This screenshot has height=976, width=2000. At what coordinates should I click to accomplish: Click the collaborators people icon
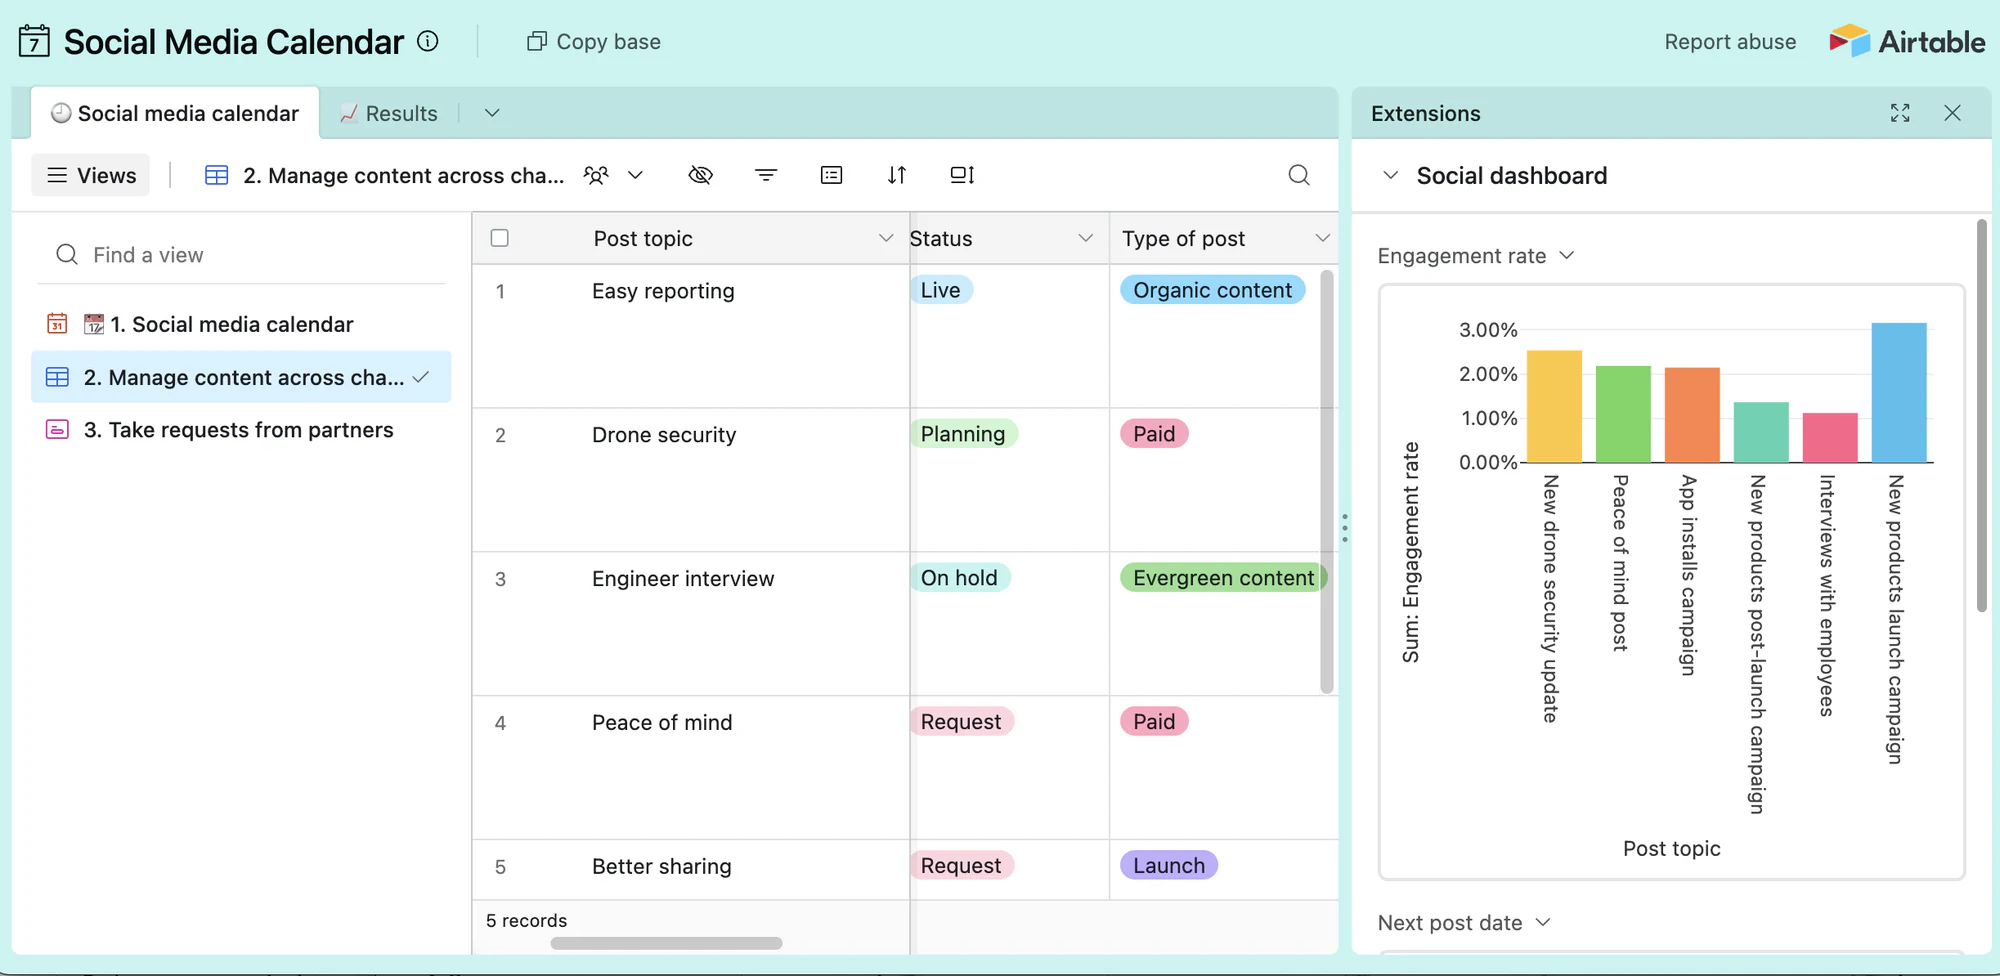pyautogui.click(x=596, y=175)
